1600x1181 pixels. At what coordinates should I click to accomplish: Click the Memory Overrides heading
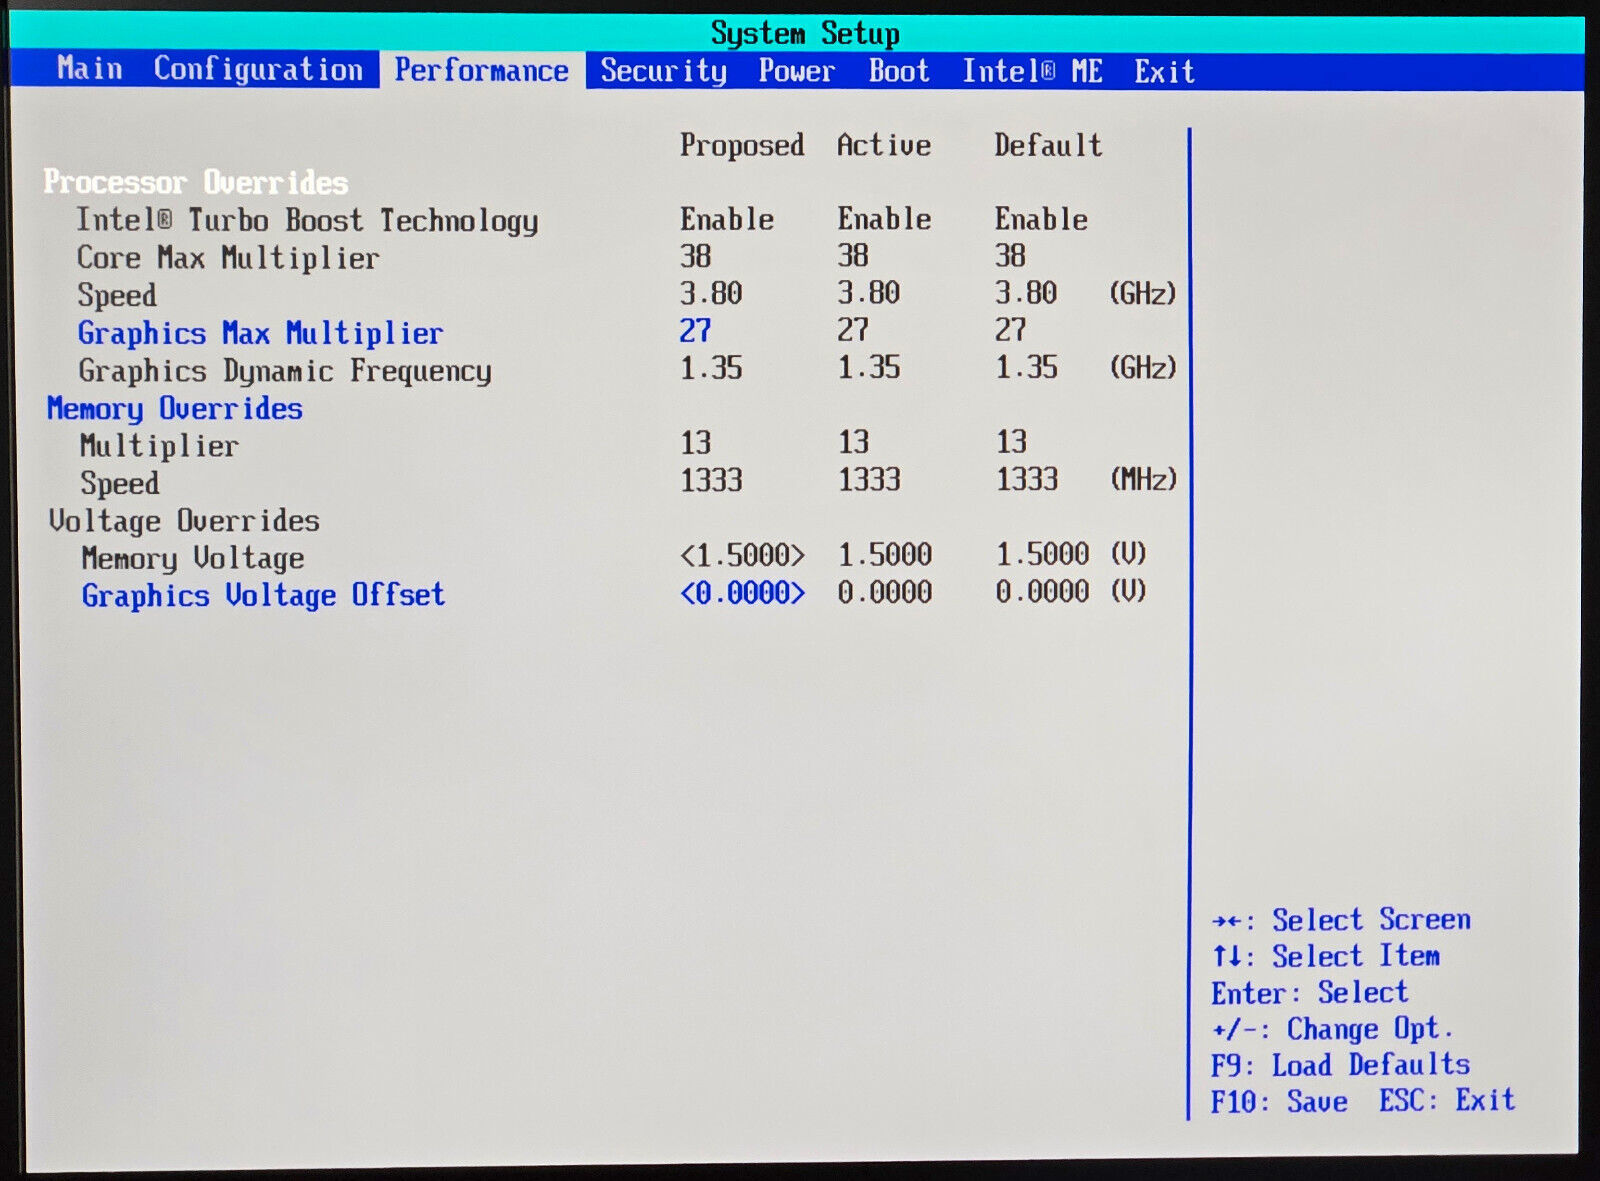(x=175, y=409)
